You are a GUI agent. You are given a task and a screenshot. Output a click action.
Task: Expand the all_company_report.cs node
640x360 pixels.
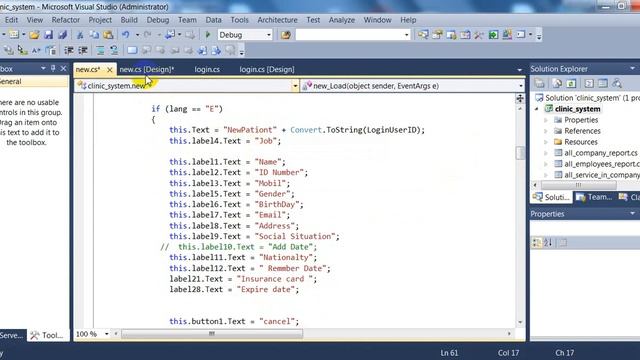pyautogui.click(x=546, y=153)
